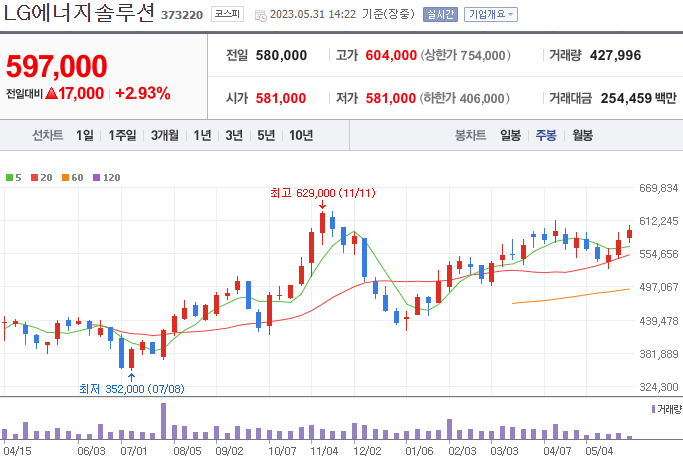Switch to 월봉 monthly candle chart
This screenshot has width=683, height=458.
point(582,136)
